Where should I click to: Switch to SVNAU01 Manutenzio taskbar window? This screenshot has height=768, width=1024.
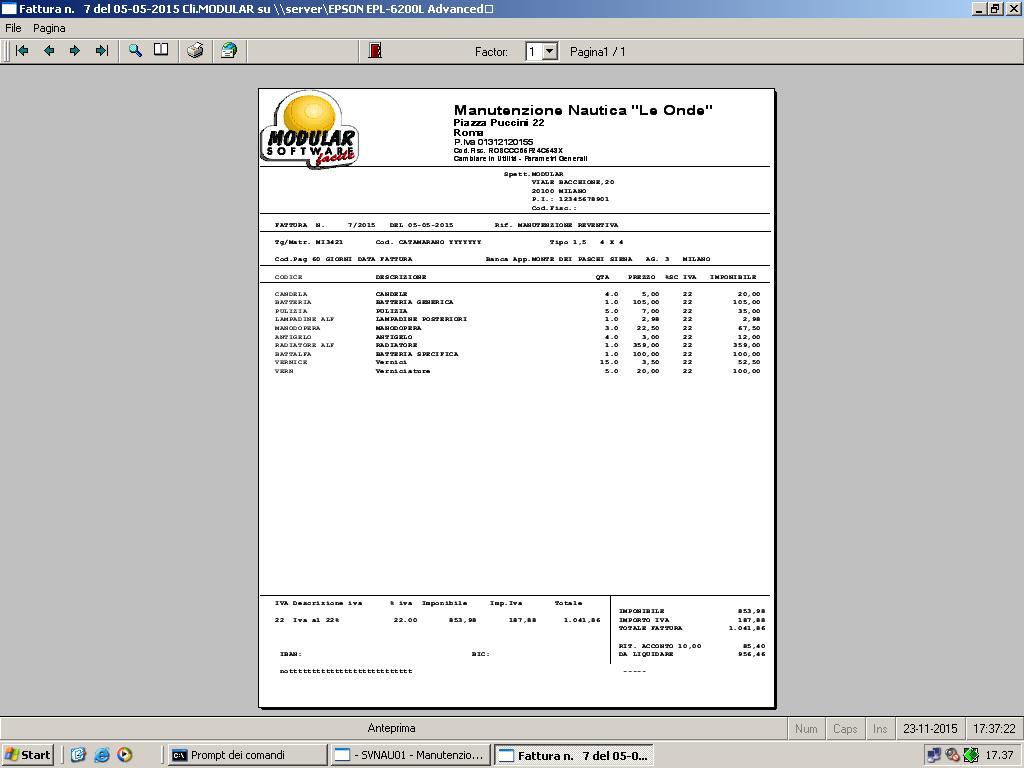(x=410, y=755)
